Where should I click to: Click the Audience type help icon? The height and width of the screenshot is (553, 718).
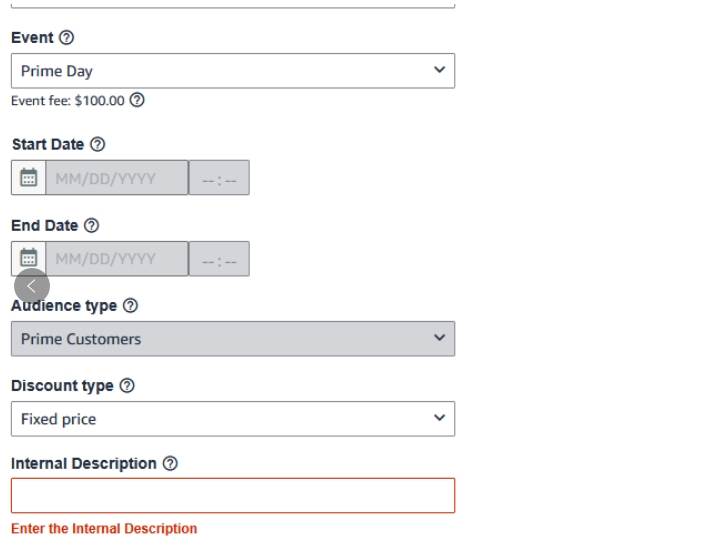point(130,306)
